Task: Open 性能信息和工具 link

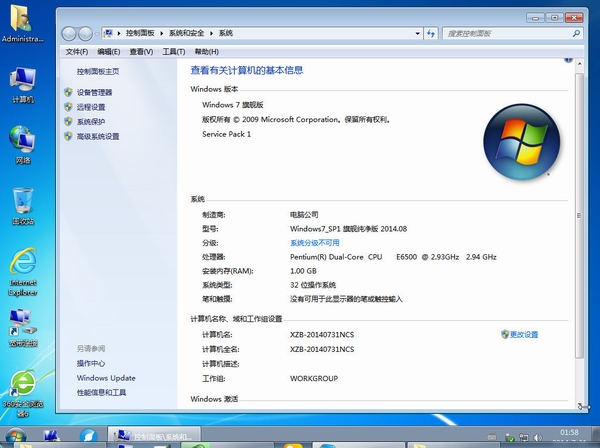Action: 101,393
